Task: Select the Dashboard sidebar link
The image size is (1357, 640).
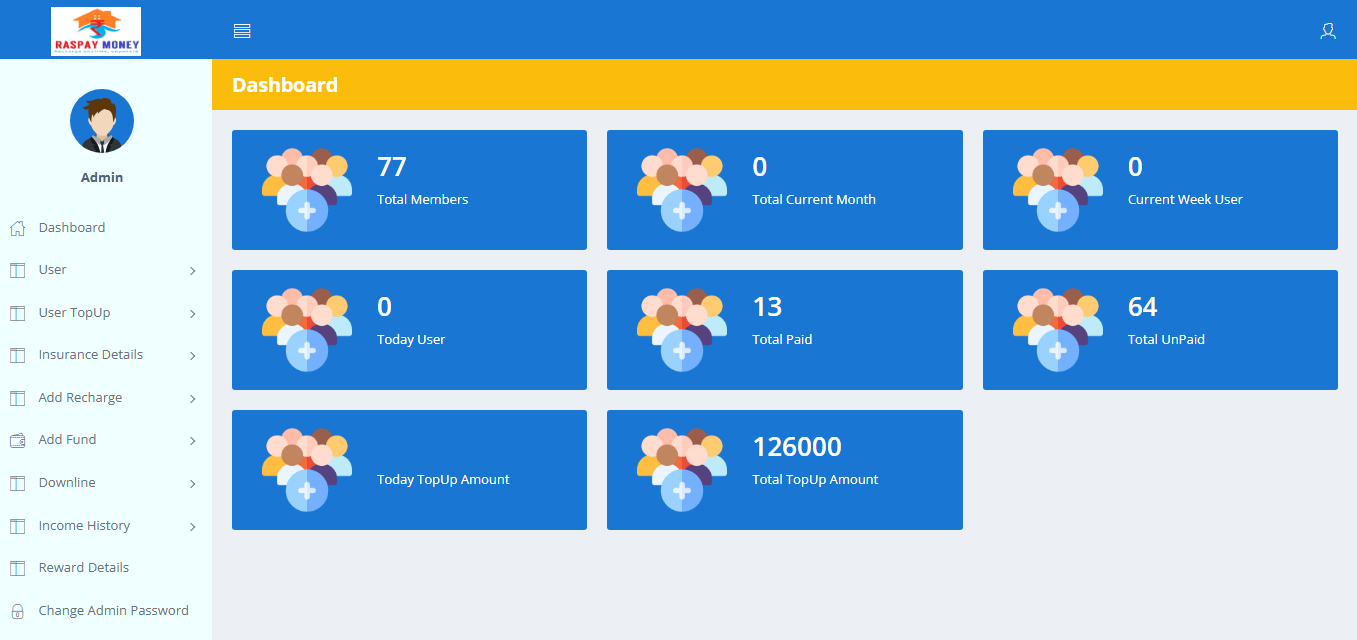Action: [x=72, y=228]
